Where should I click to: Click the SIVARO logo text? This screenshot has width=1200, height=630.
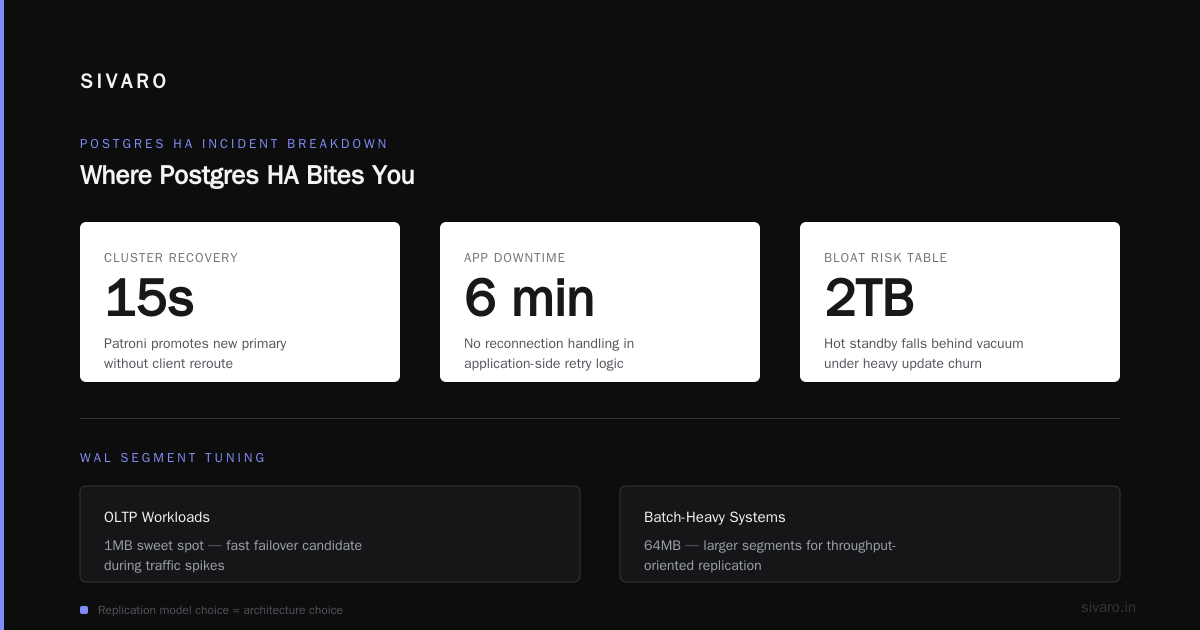pos(124,82)
